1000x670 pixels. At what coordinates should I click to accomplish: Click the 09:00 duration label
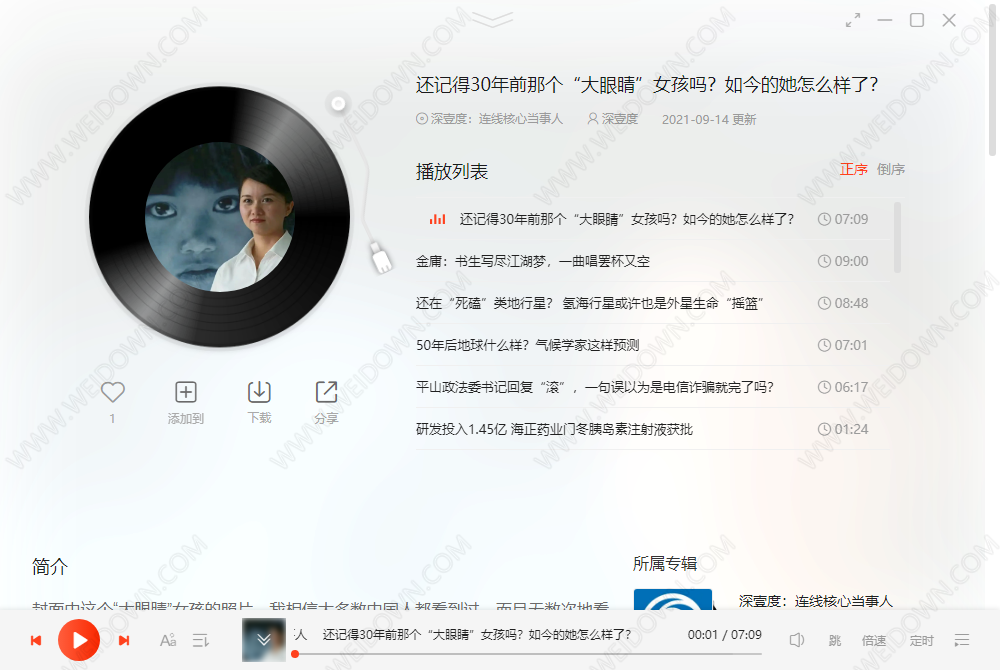click(x=843, y=261)
